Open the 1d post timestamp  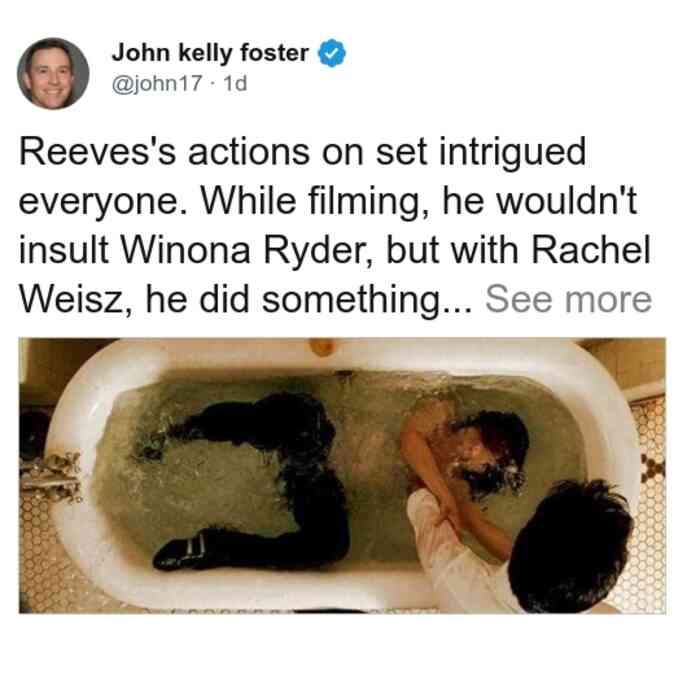(x=235, y=84)
